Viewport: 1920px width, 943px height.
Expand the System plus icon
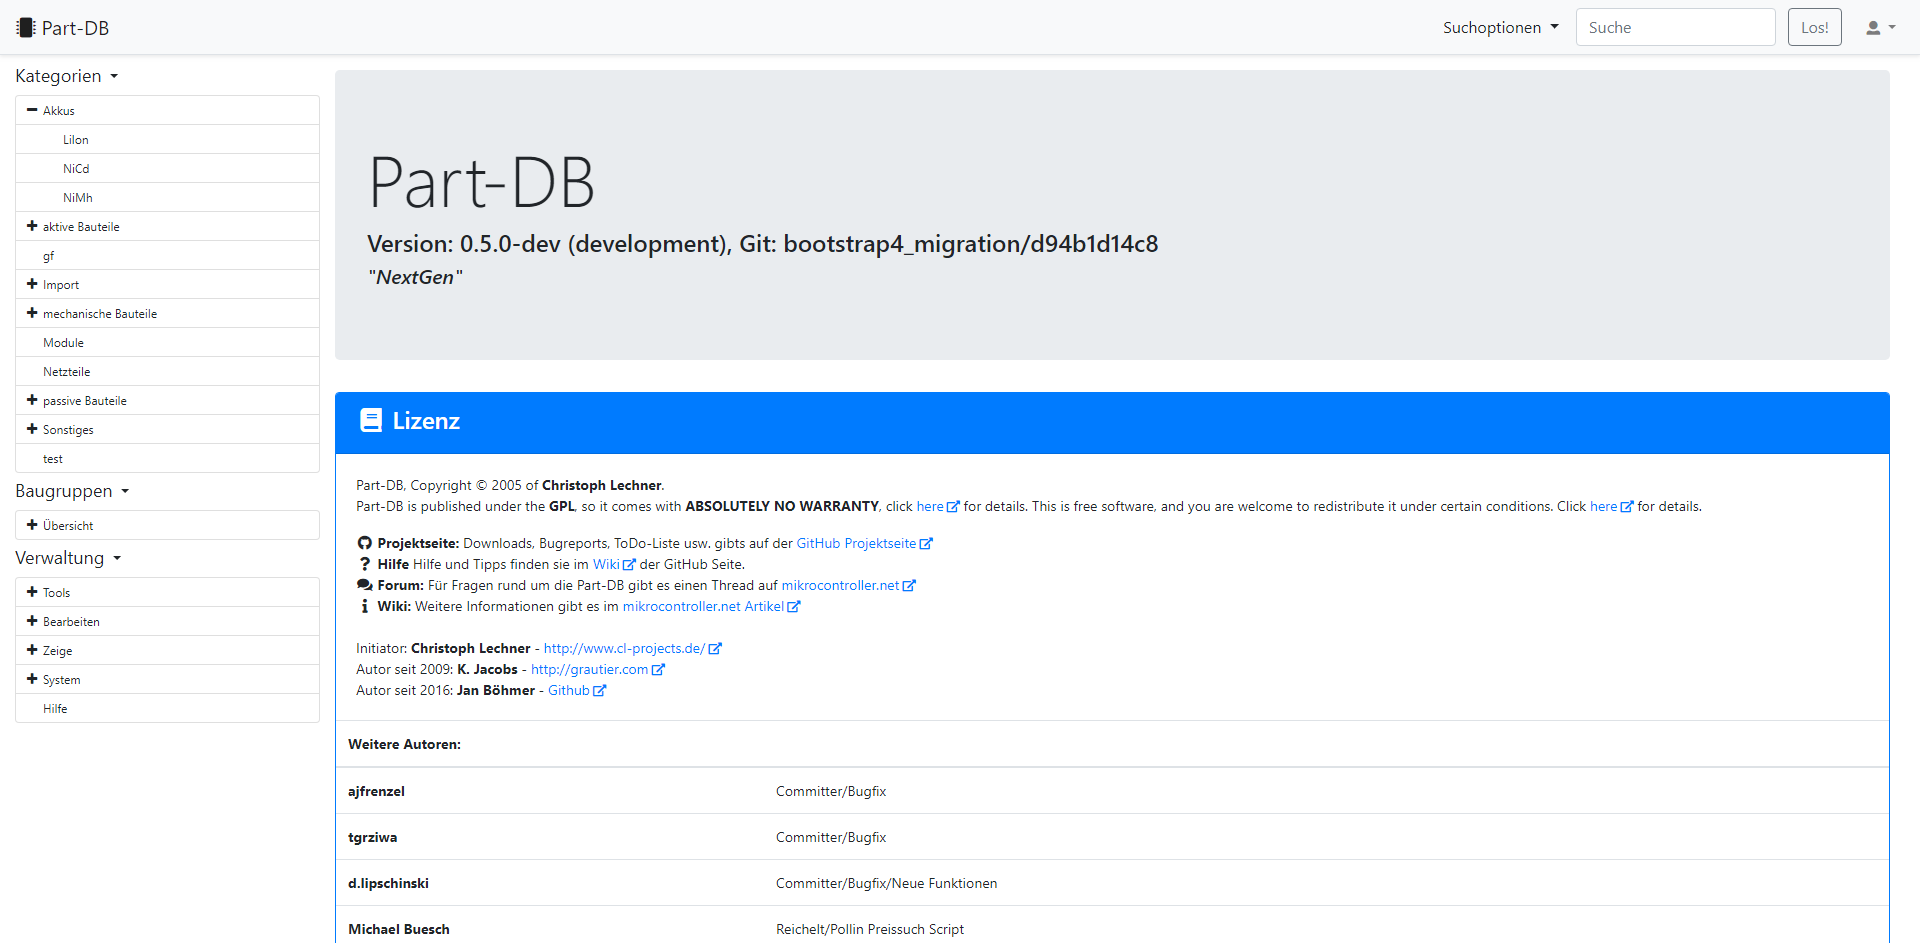point(32,679)
